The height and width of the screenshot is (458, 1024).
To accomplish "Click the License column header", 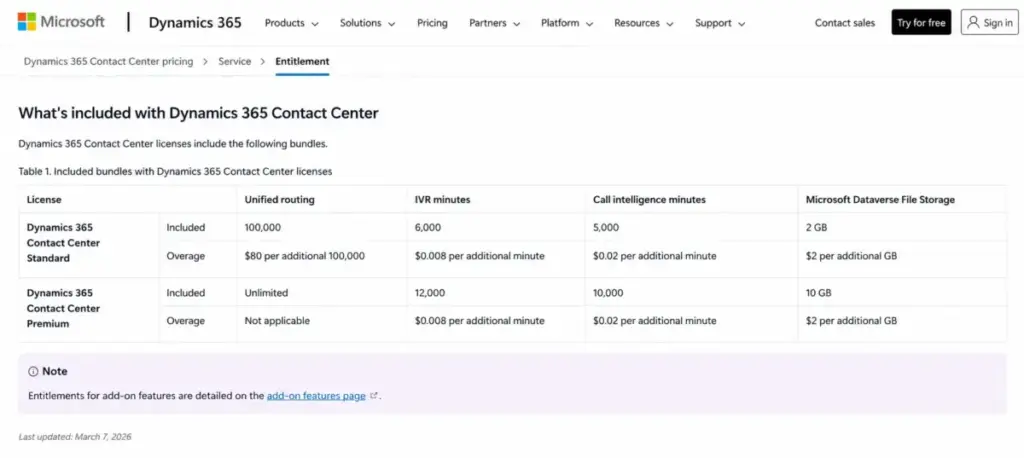I will click(44, 200).
